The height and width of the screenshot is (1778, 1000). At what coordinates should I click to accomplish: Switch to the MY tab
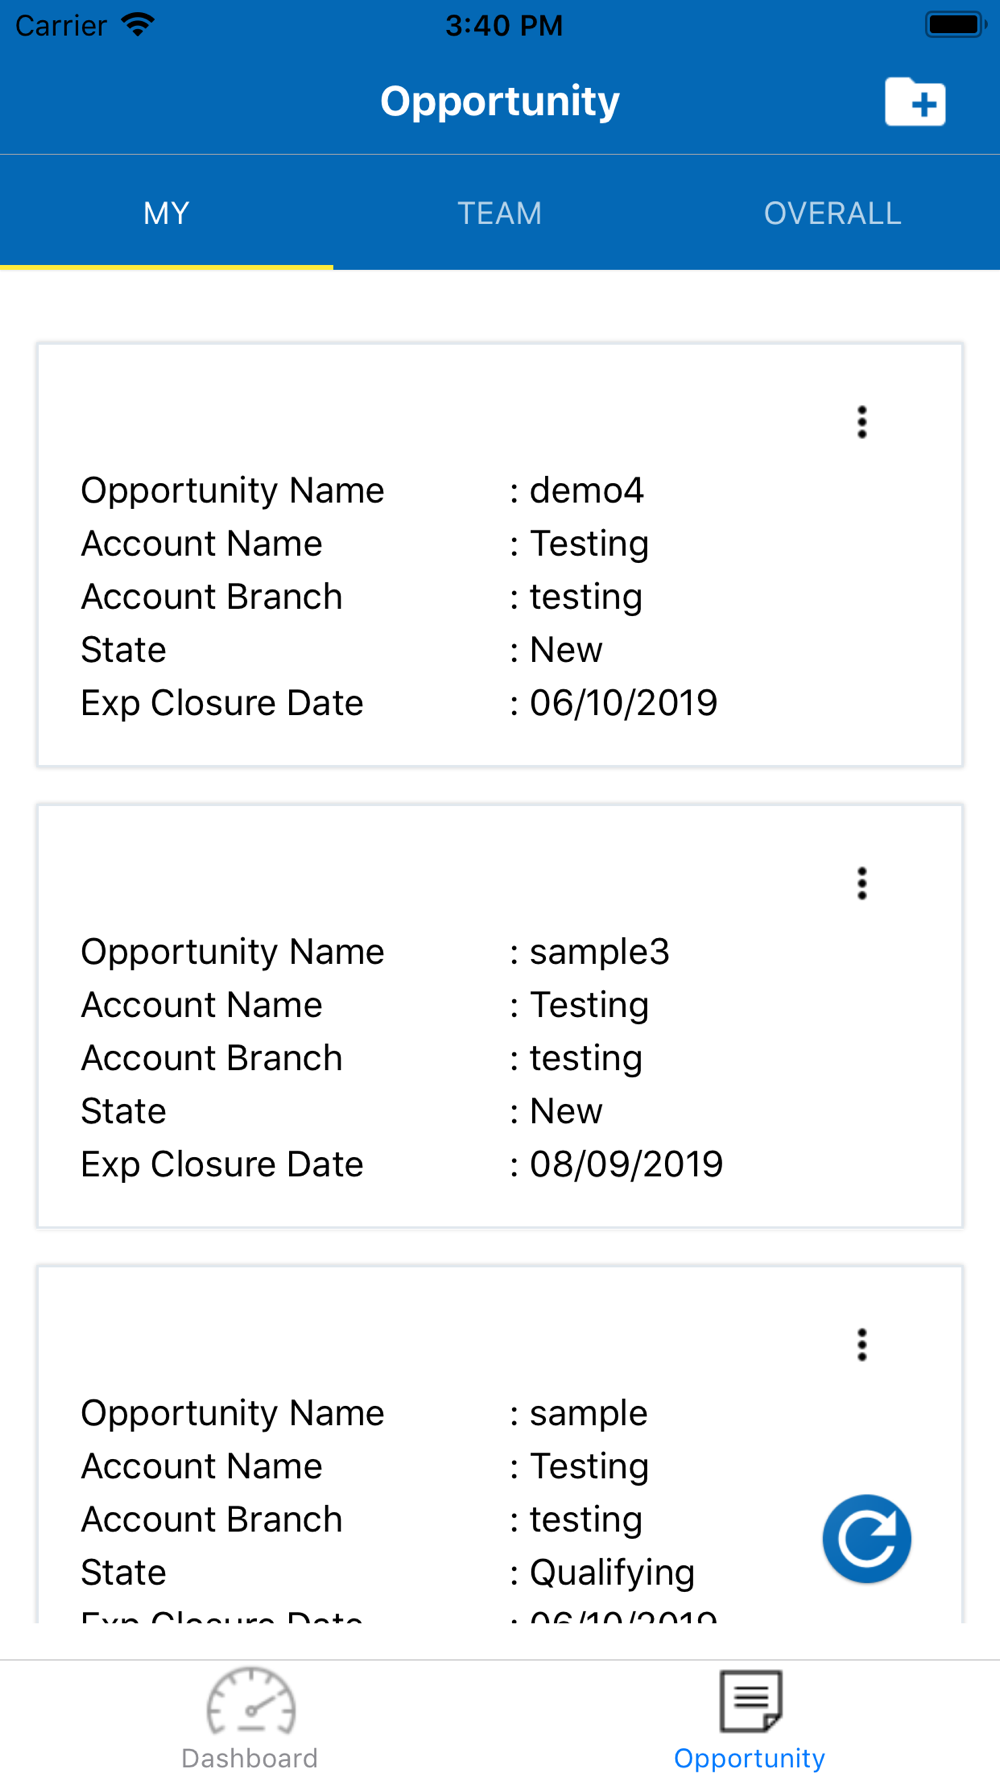pos(166,213)
